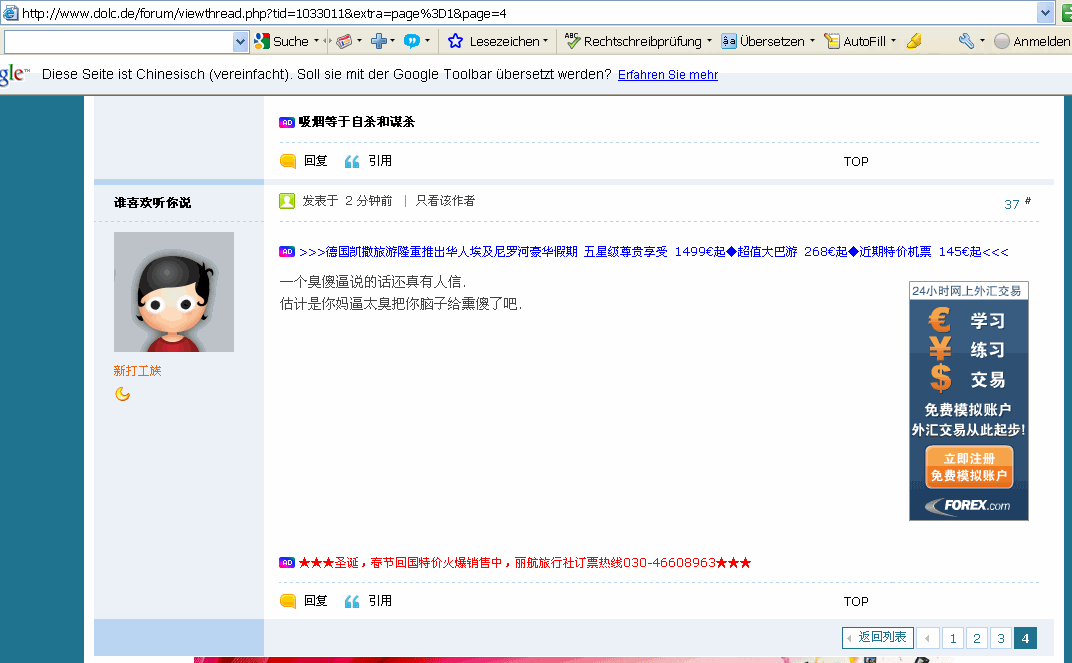Expand the address bar URL dropdown

tap(1046, 13)
